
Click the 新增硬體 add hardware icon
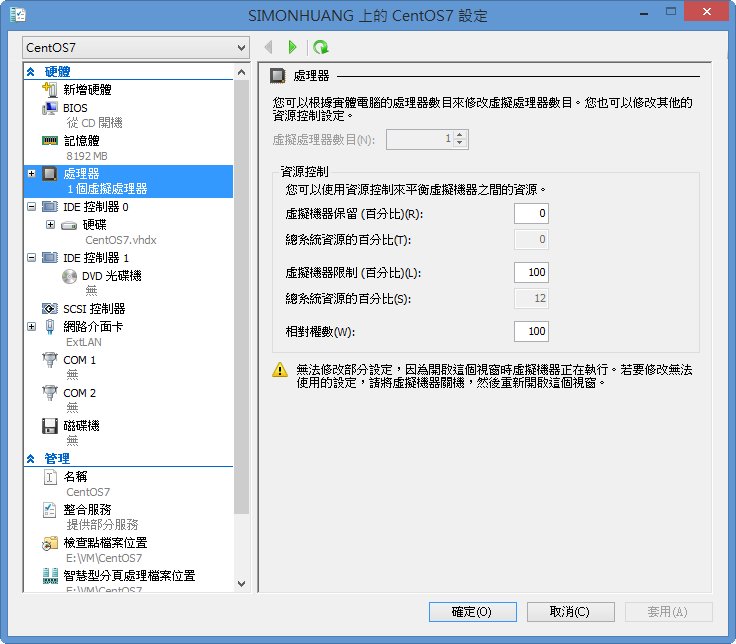click(50, 89)
